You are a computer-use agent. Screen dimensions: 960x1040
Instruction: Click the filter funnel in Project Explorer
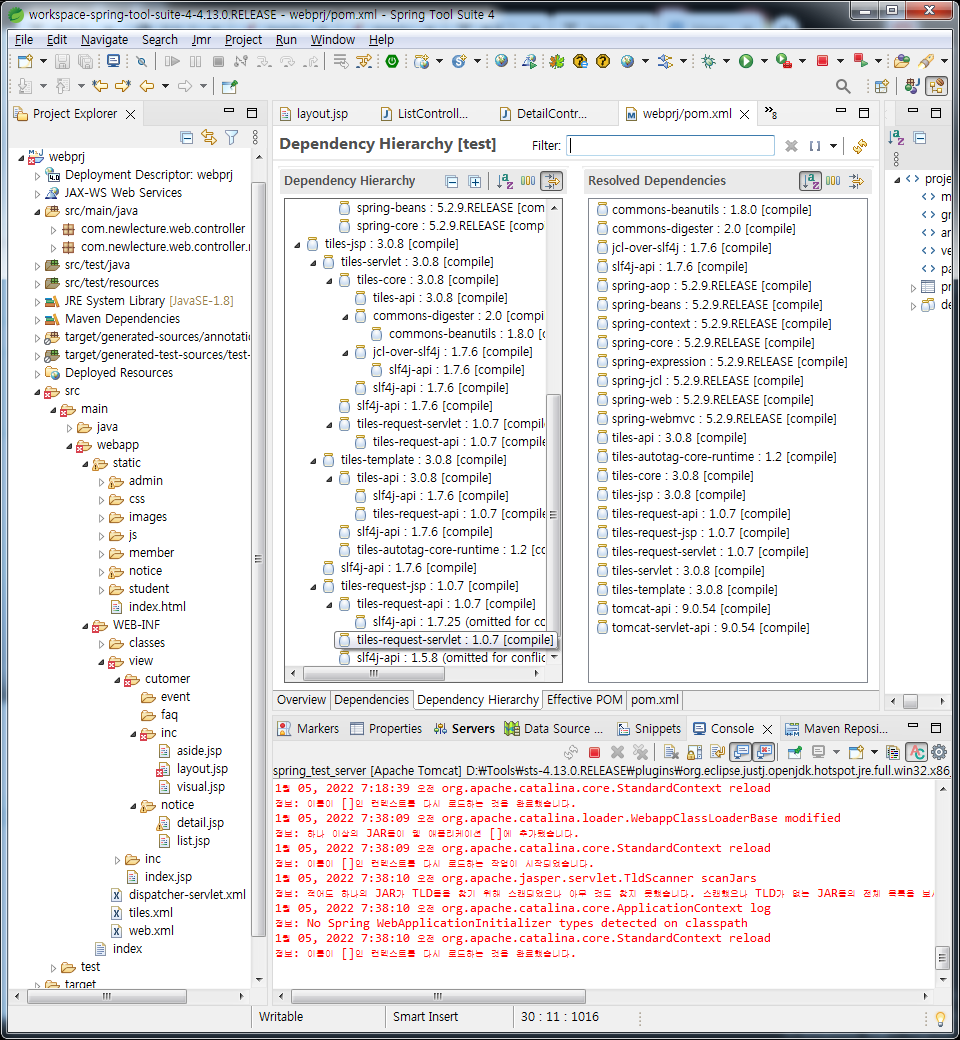(x=232, y=137)
